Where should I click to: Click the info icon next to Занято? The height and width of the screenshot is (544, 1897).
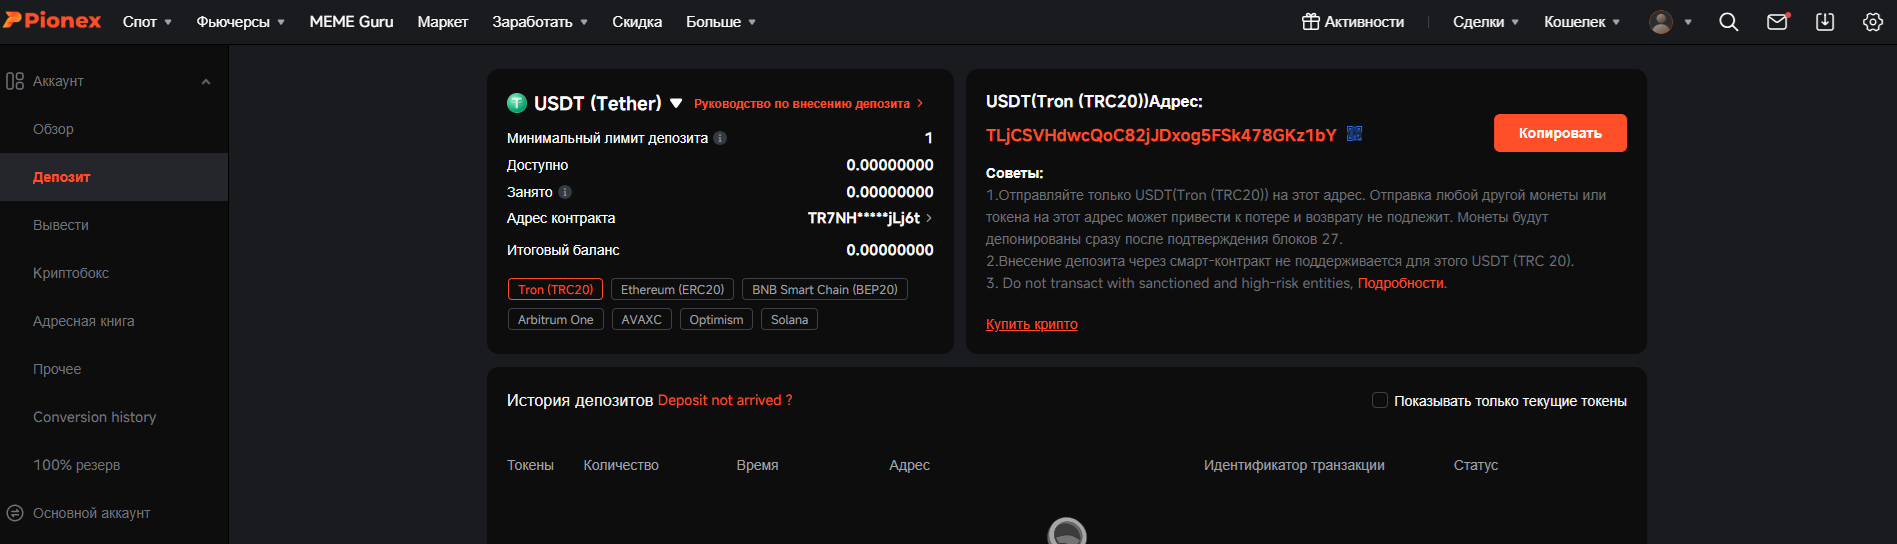point(565,192)
